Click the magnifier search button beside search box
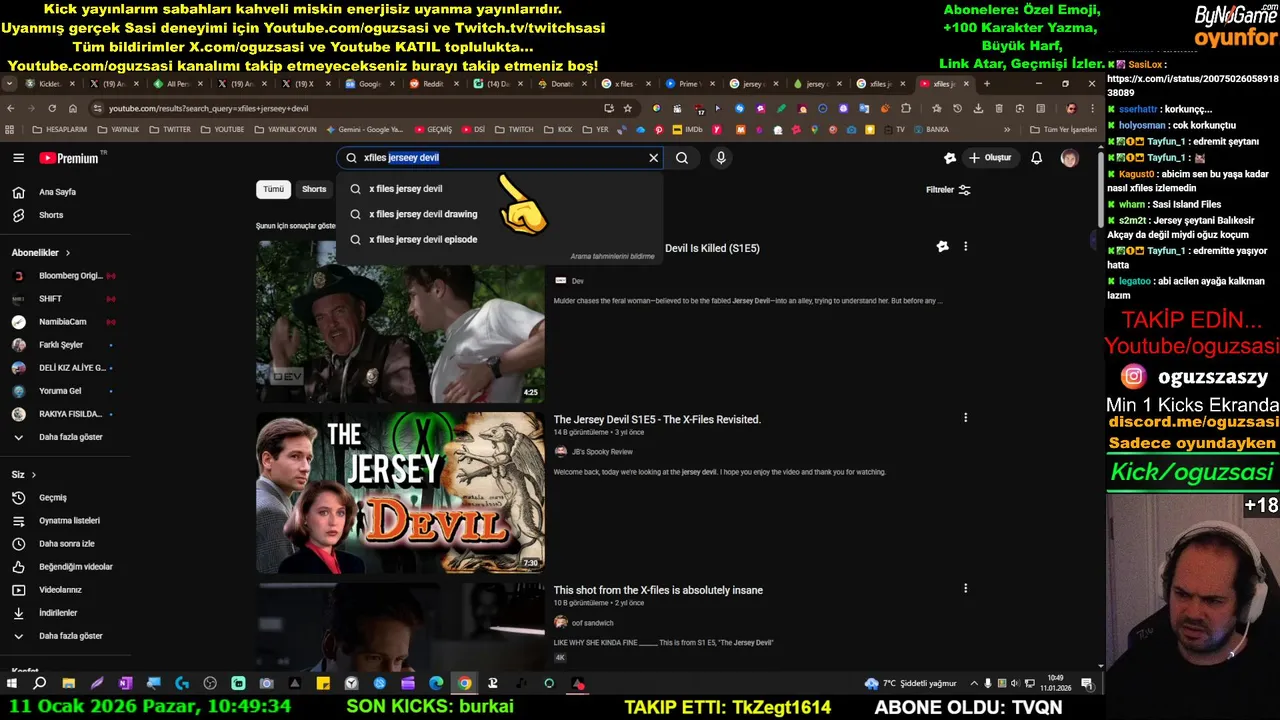The image size is (1280, 720). (x=682, y=158)
